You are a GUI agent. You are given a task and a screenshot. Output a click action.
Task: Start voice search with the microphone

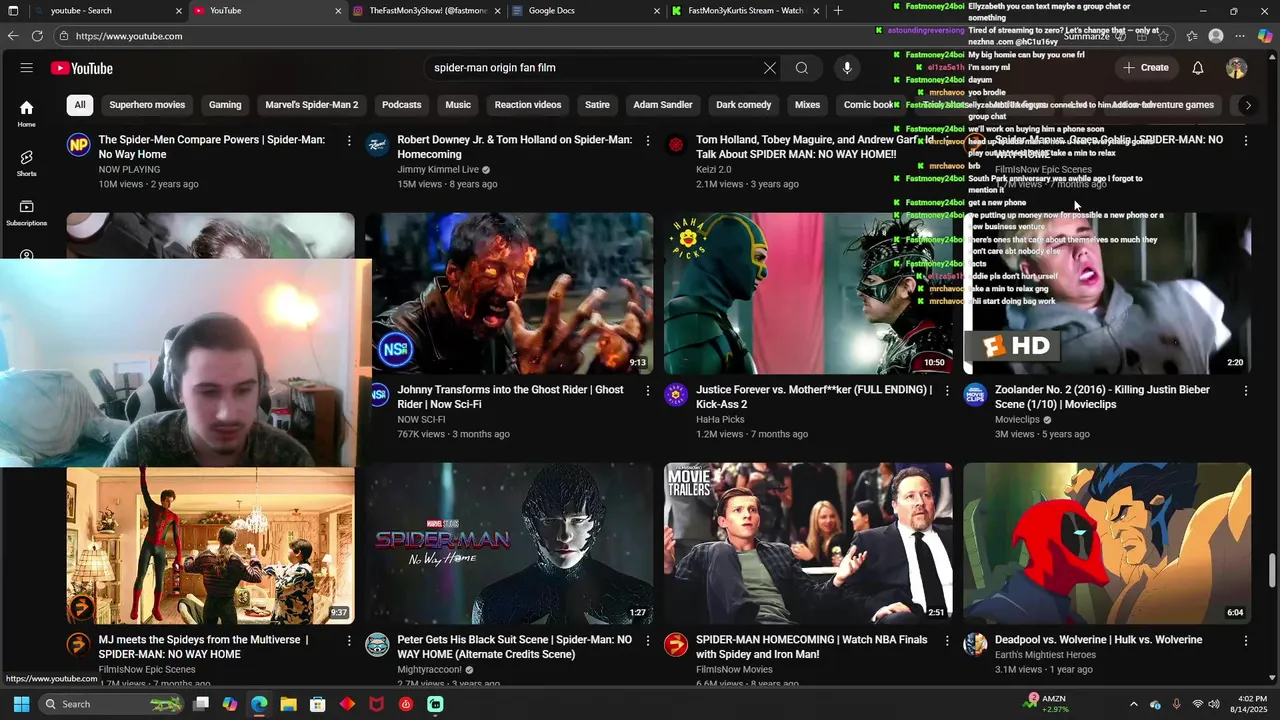[x=847, y=68]
